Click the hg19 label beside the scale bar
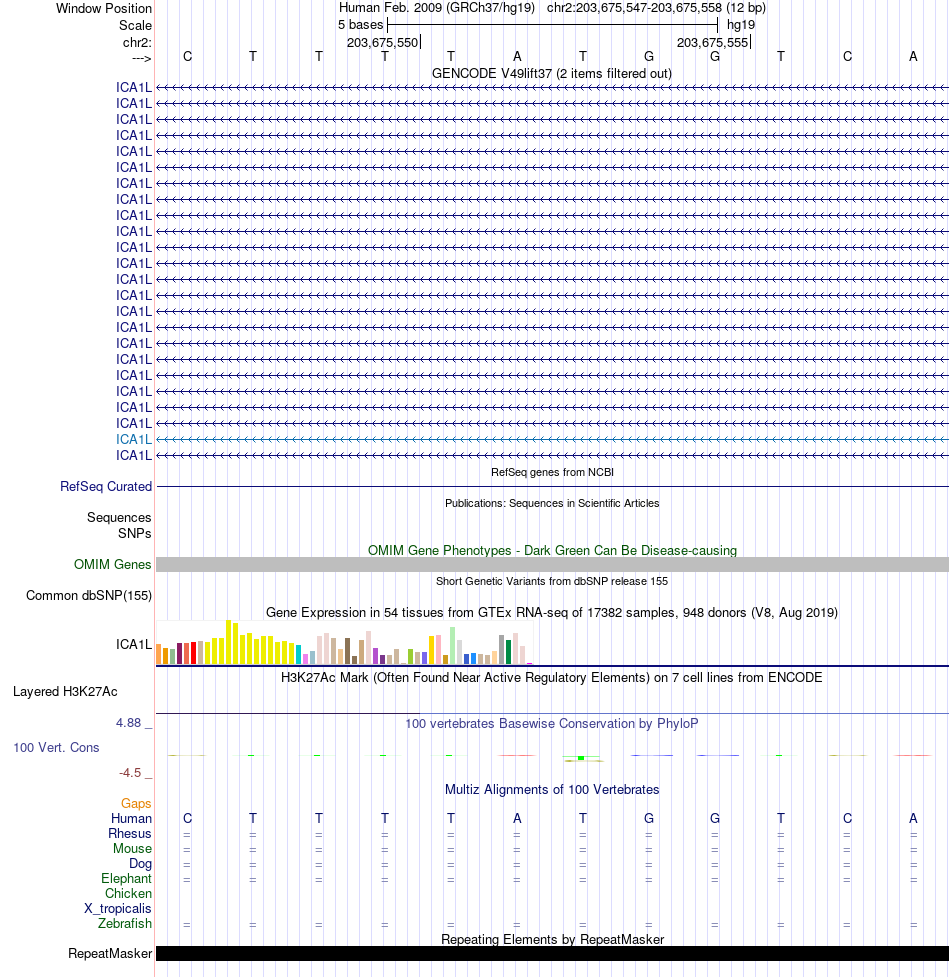The image size is (950, 977). pyautogui.click(x=741, y=25)
